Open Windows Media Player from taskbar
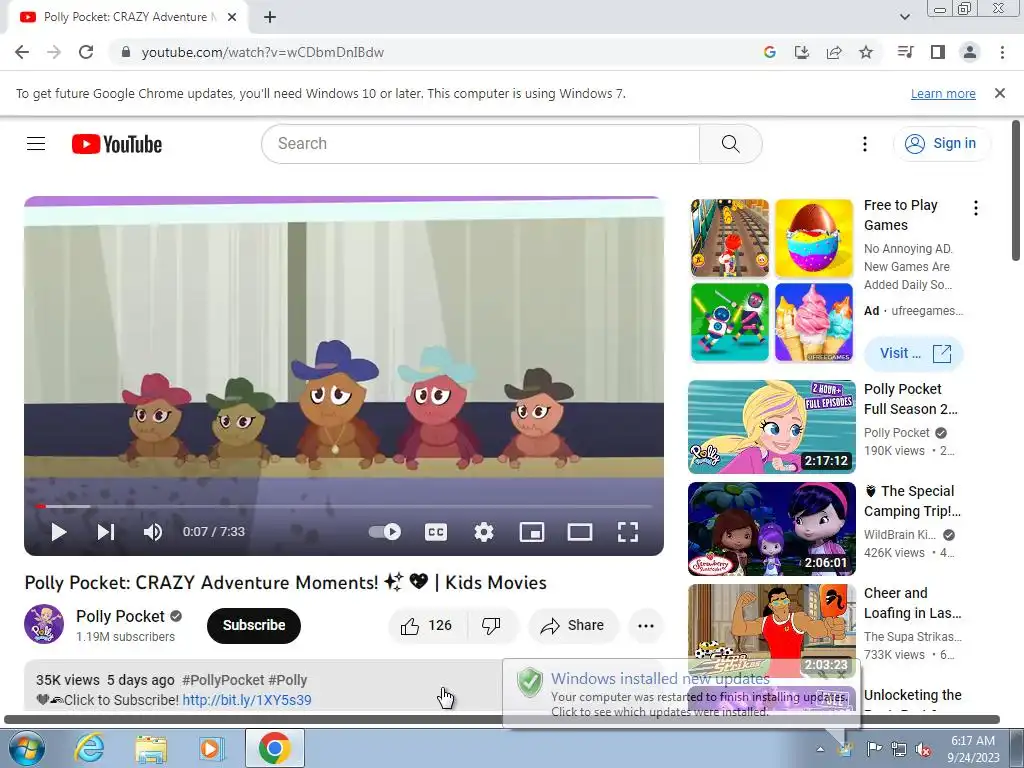This screenshot has height=768, width=1024. (212, 748)
